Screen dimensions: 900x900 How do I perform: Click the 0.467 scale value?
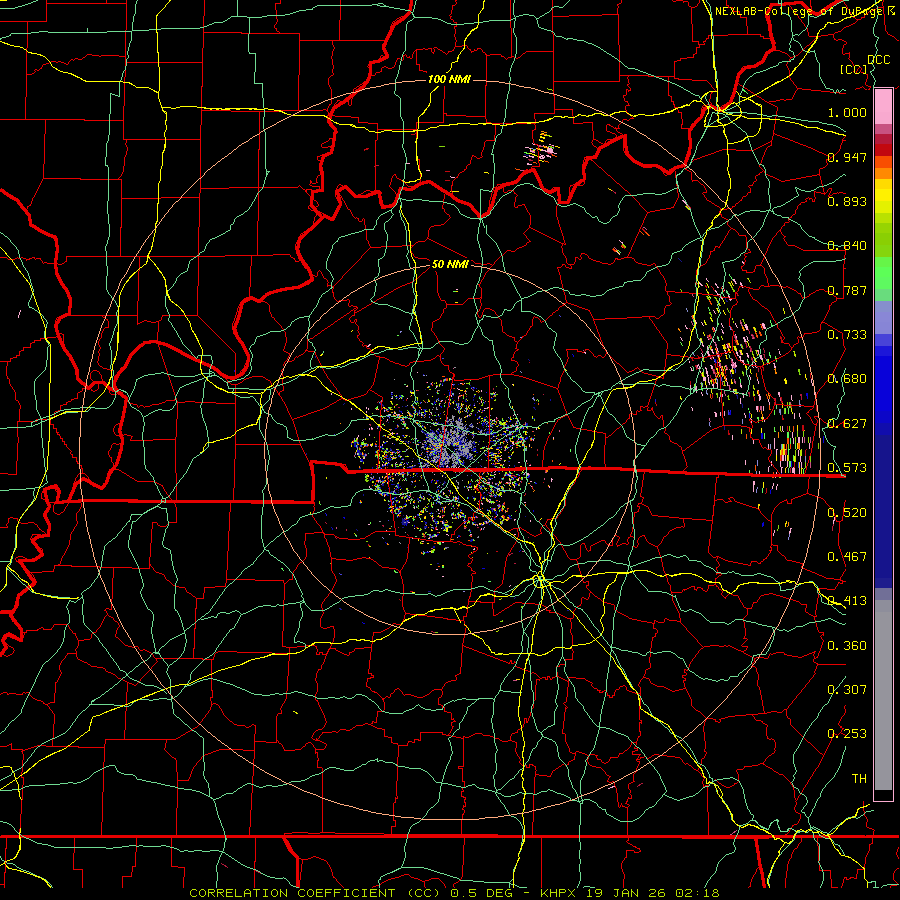point(847,557)
